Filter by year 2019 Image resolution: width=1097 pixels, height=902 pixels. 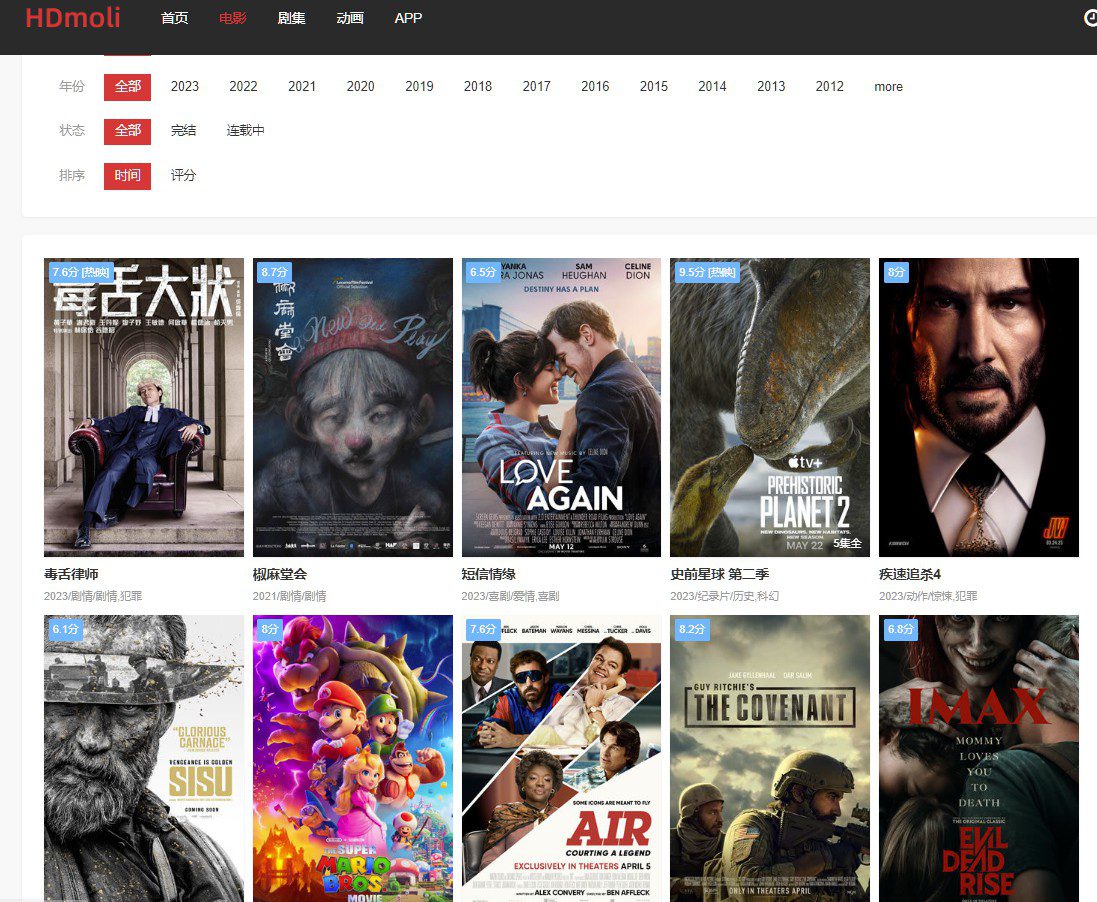click(419, 87)
